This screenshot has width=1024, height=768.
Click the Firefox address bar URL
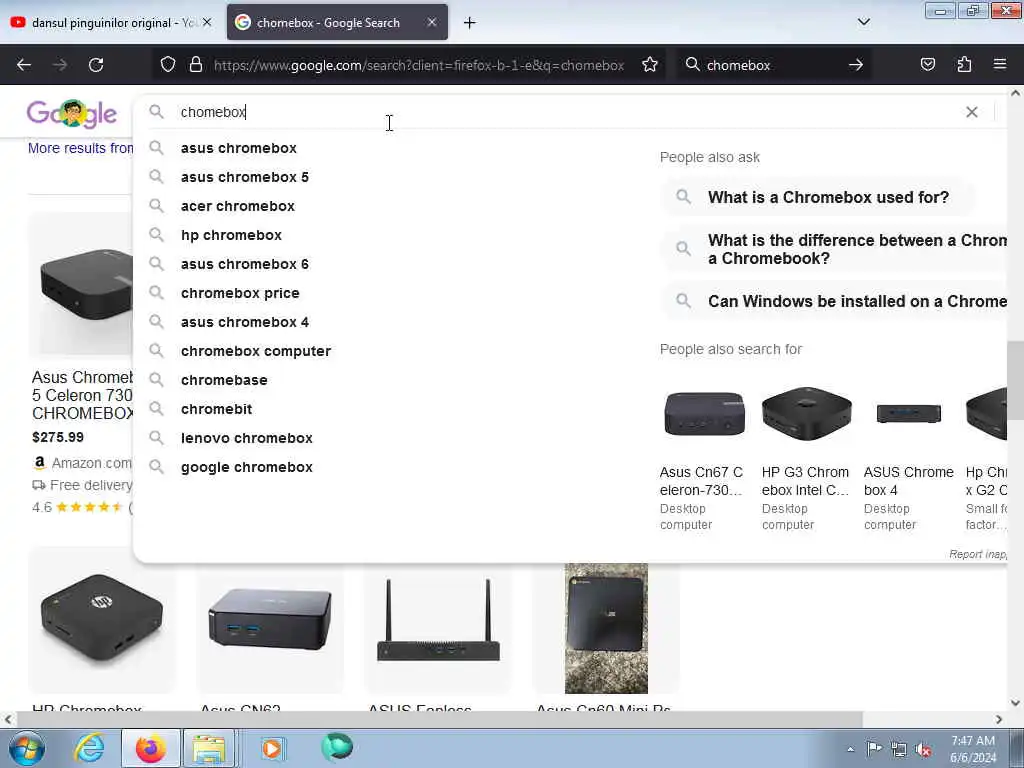point(419,65)
